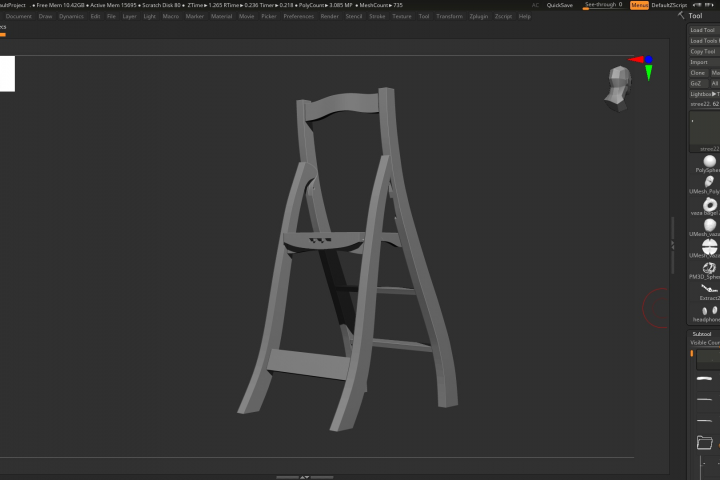Open the Render menu
This screenshot has width=720, height=480.
[x=330, y=16]
